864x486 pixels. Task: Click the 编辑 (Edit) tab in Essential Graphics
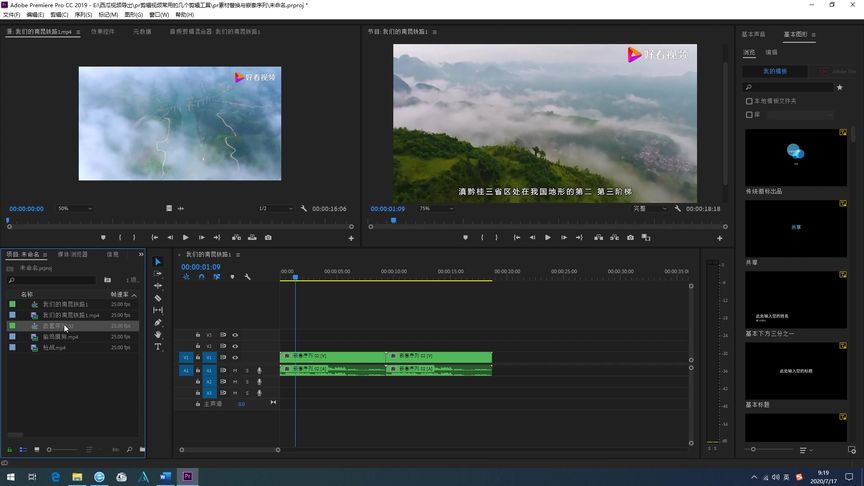(x=771, y=52)
